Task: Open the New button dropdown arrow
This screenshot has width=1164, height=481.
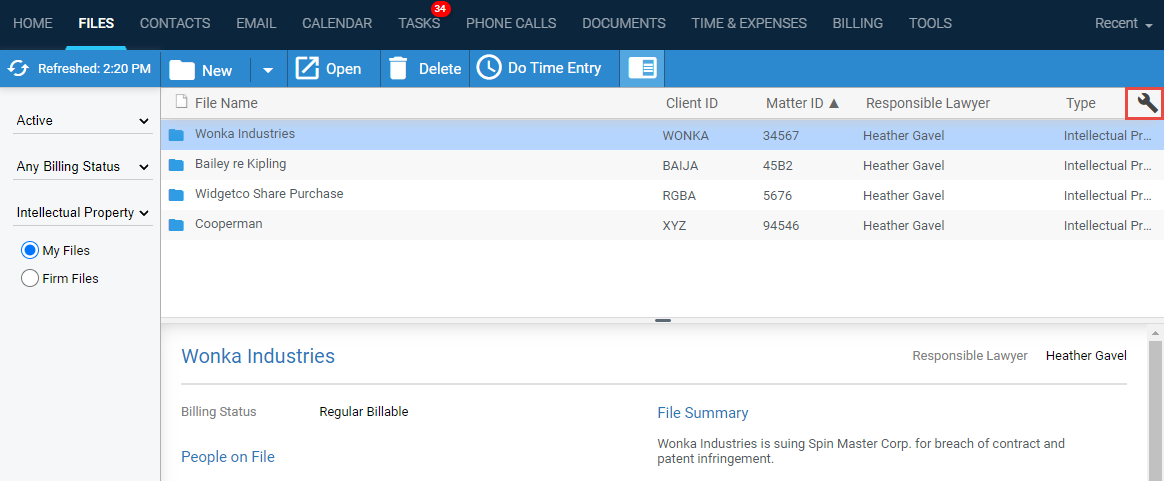Action: 267,70
